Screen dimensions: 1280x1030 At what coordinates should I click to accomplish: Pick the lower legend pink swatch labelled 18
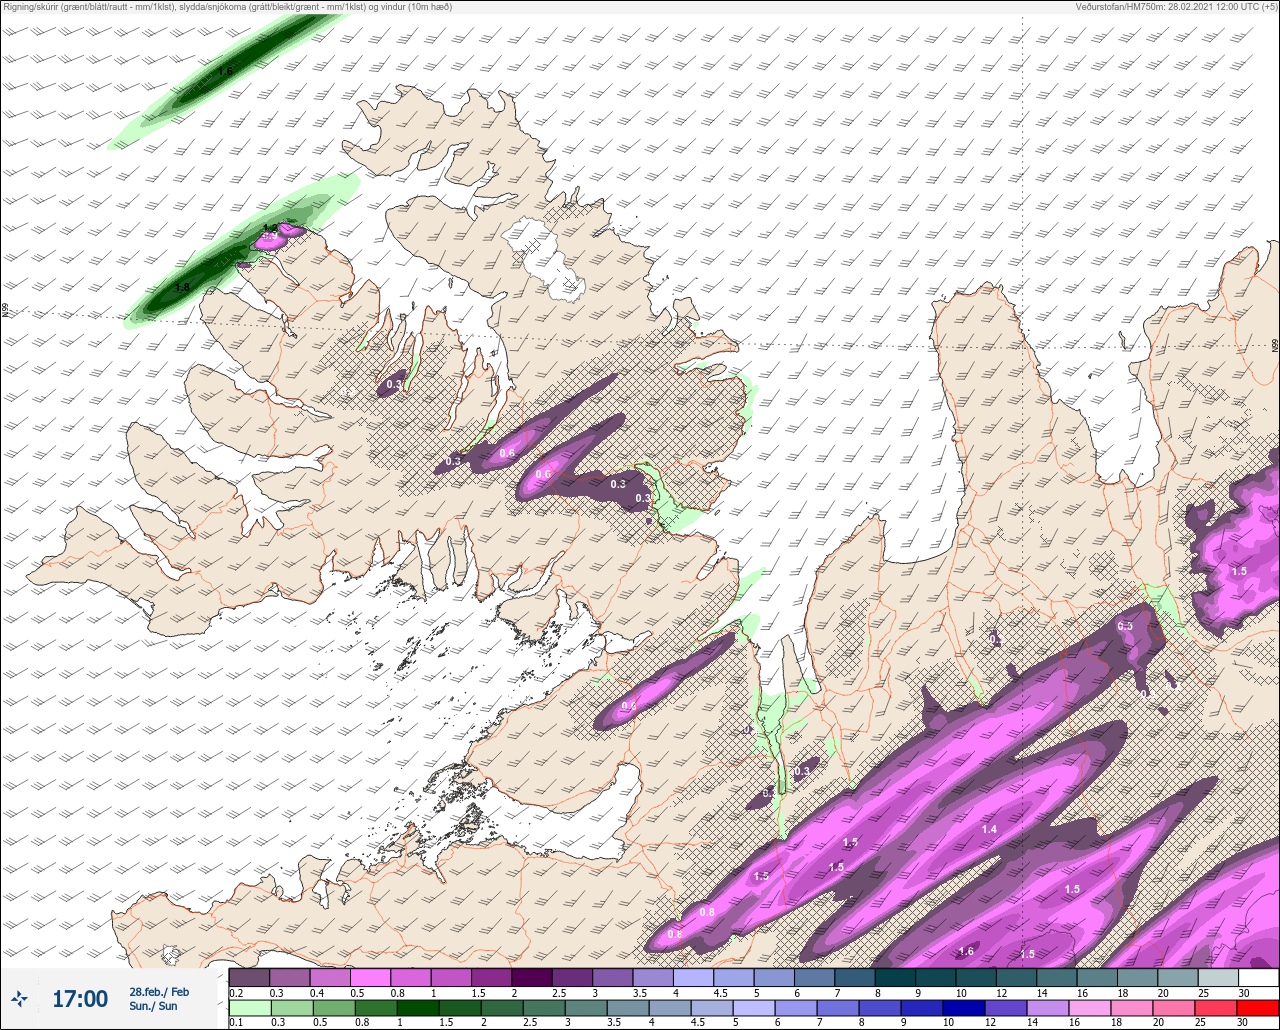[x=1131, y=1007]
